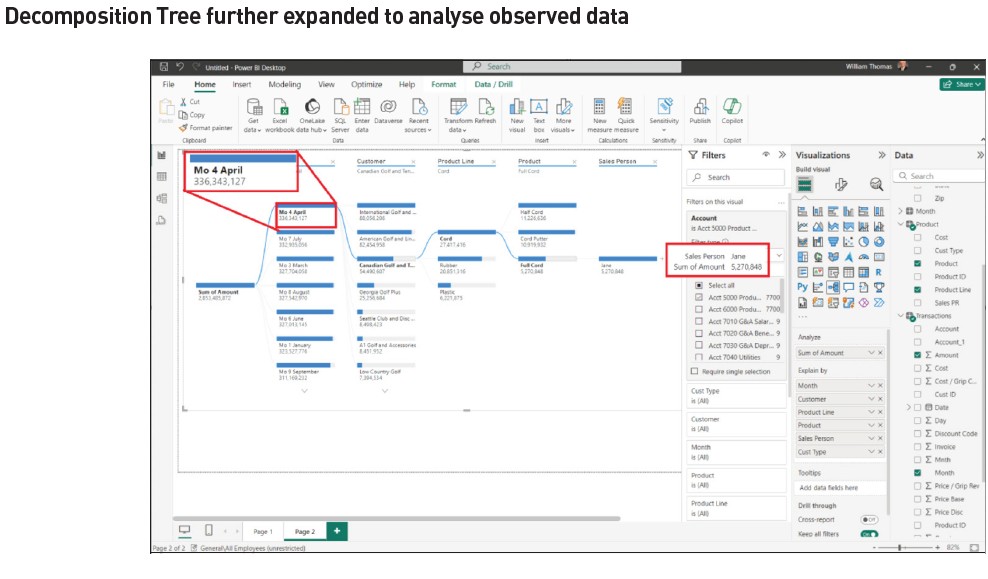
Task: Open Transform data in the ribbon
Action: 459,109
